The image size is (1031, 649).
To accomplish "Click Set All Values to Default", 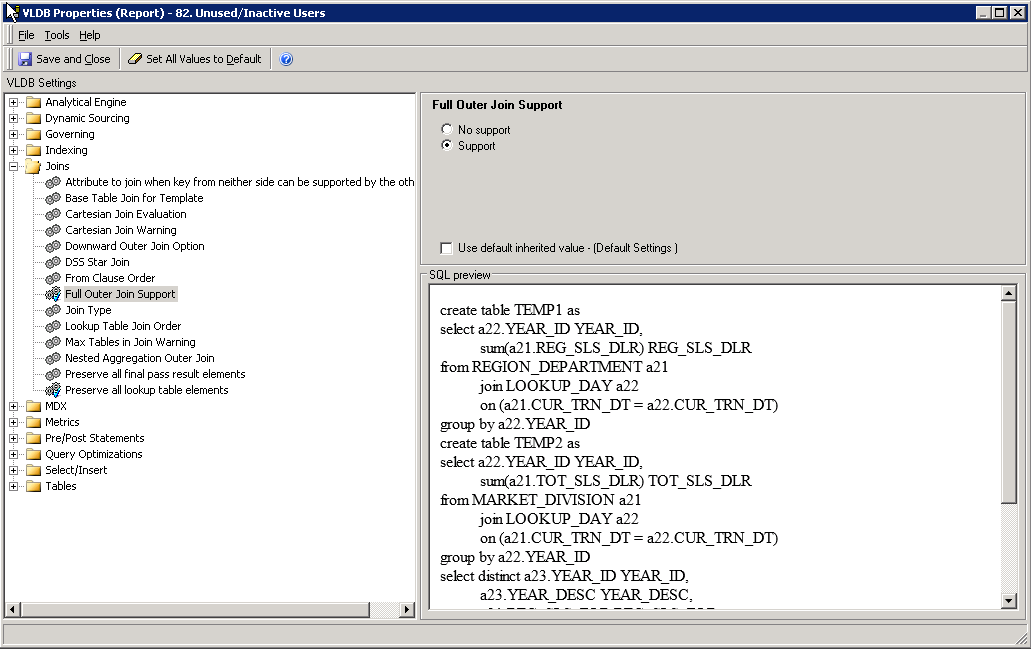I will coord(194,59).
